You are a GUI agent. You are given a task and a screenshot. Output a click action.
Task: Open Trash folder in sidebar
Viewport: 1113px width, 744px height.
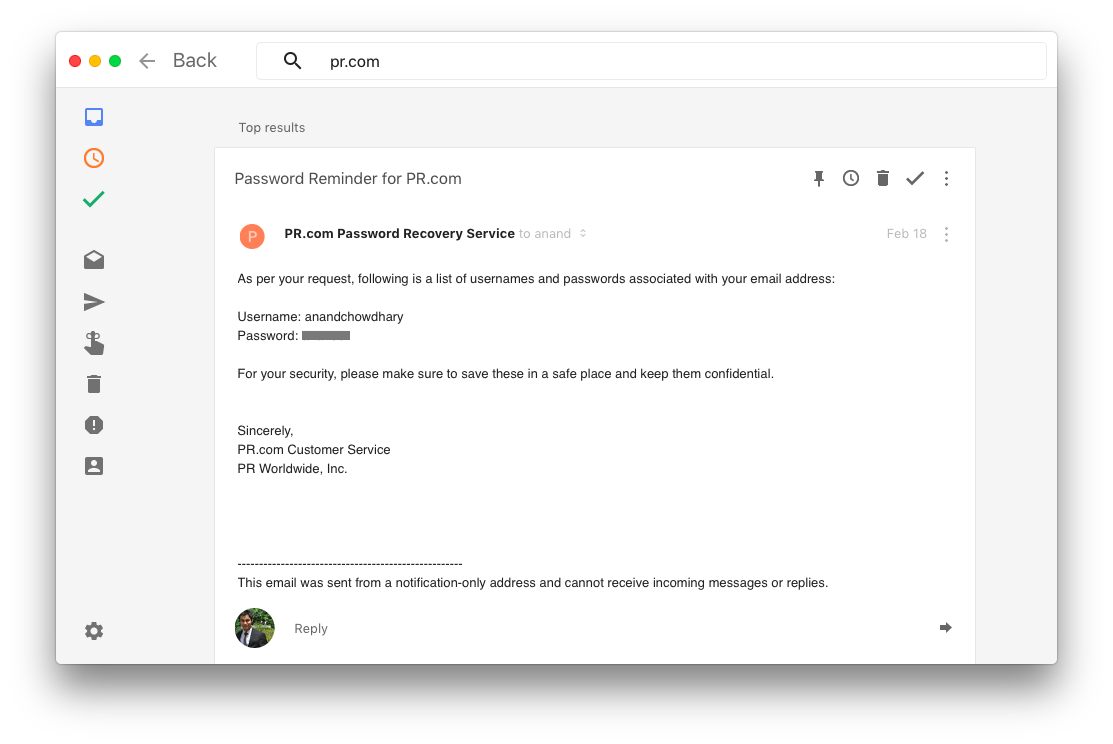click(94, 384)
